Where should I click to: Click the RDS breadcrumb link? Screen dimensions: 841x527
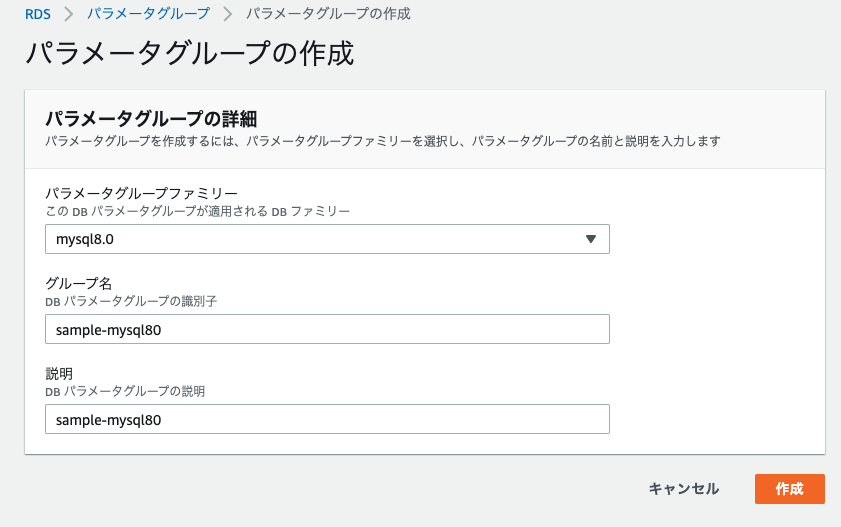38,14
